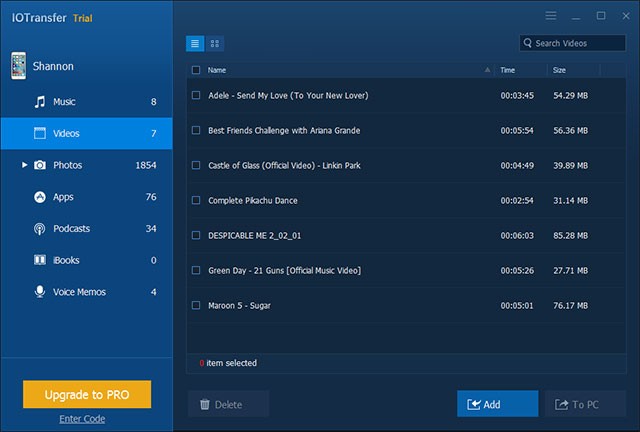This screenshot has height=432, width=640.
Task: Switch to list view layout
Action: (x=195, y=44)
